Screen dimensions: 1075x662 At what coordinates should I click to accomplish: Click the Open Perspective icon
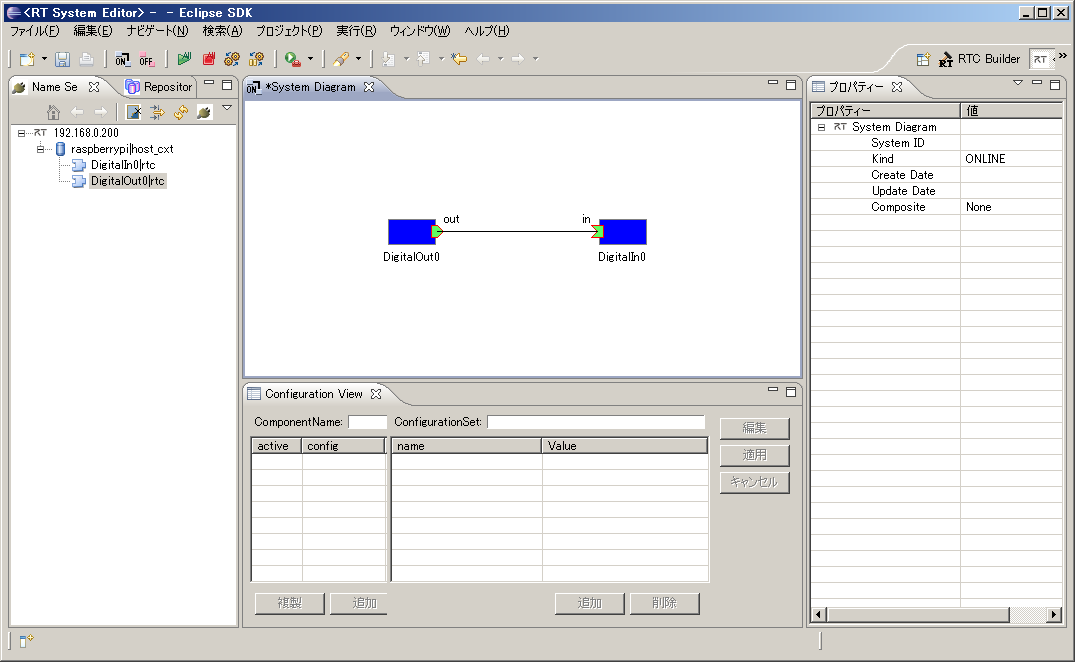pos(923,60)
